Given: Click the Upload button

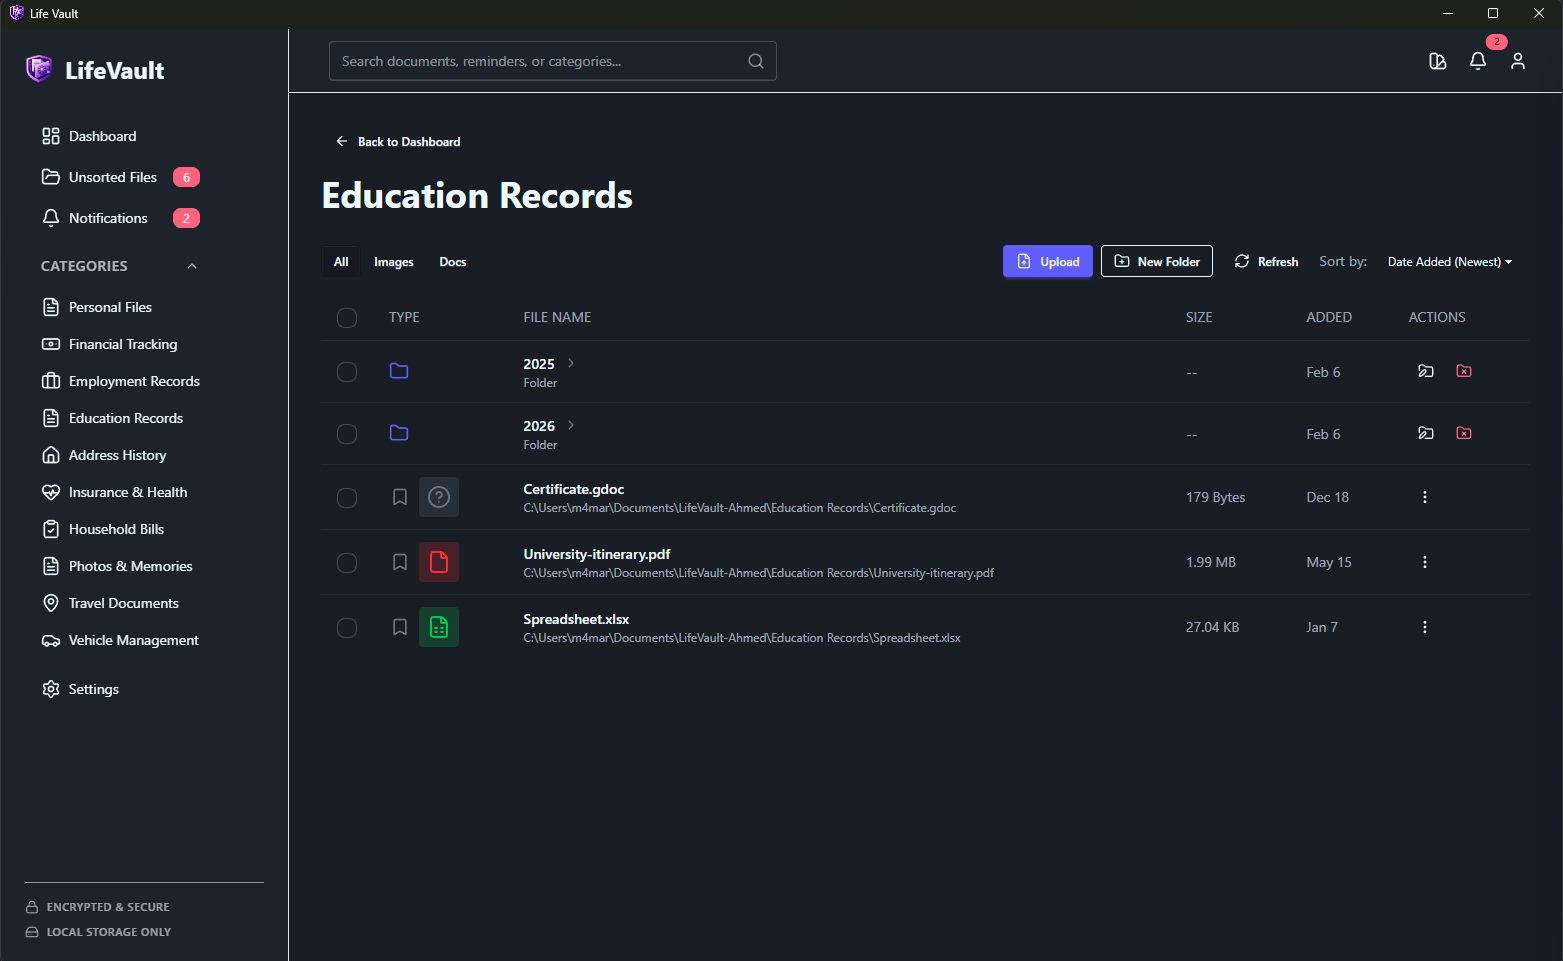Looking at the screenshot, I should 1047,261.
